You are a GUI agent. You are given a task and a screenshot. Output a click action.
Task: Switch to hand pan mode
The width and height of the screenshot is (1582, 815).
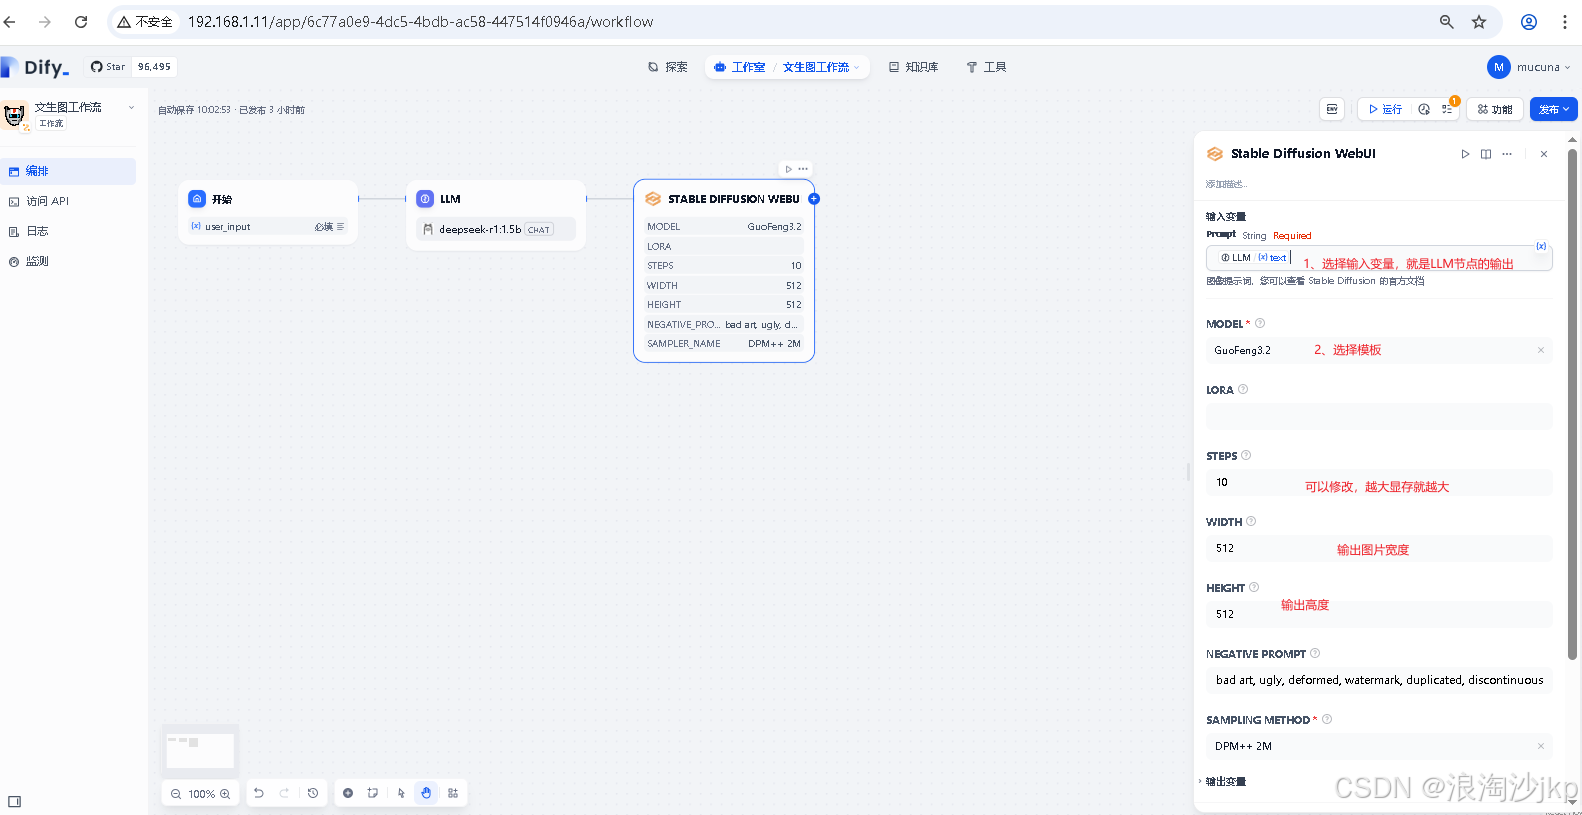(426, 793)
